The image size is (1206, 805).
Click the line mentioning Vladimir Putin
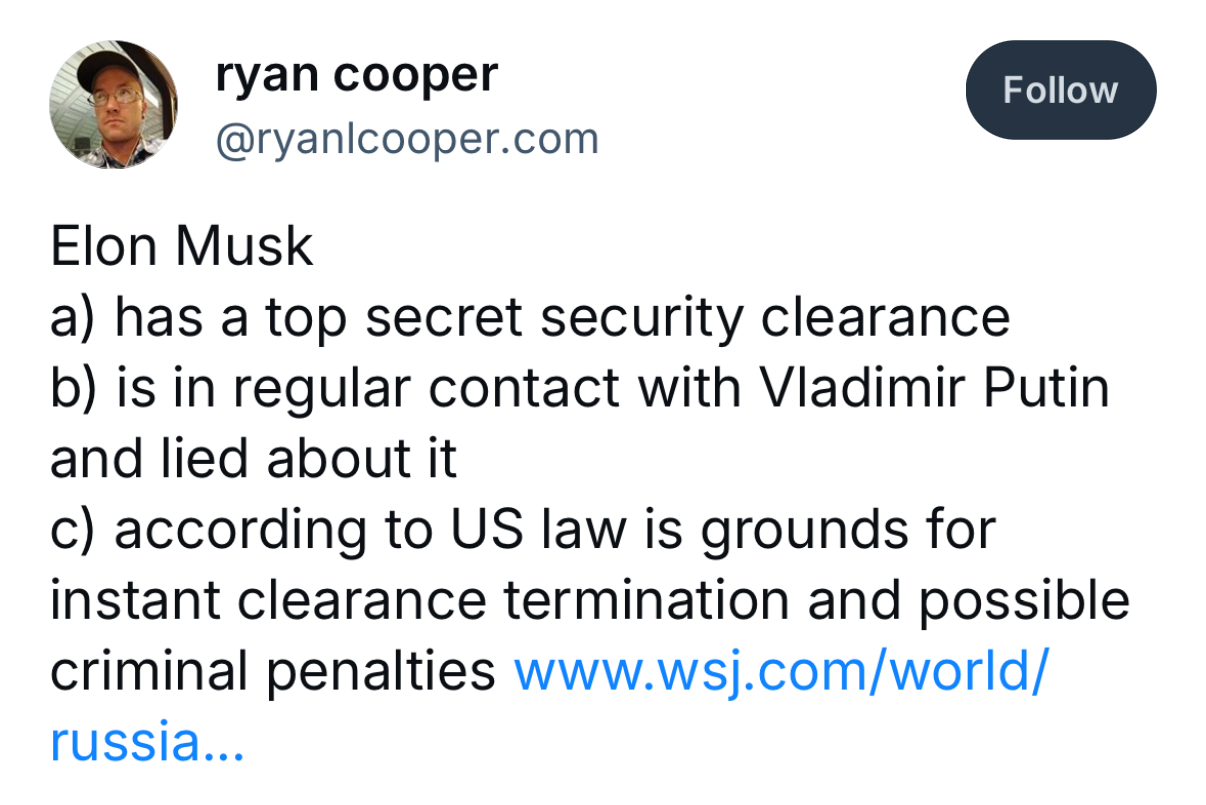pyautogui.click(x=580, y=388)
